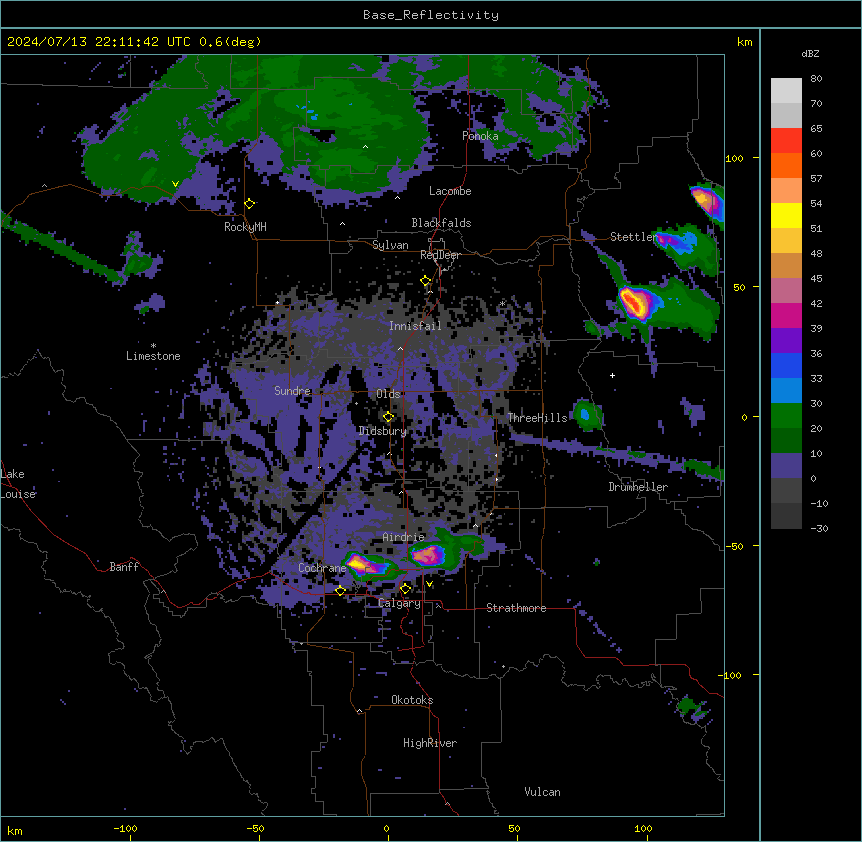This screenshot has width=862, height=842.
Task: Click the asterisk marker above Limestone
Action: pyautogui.click(x=153, y=346)
